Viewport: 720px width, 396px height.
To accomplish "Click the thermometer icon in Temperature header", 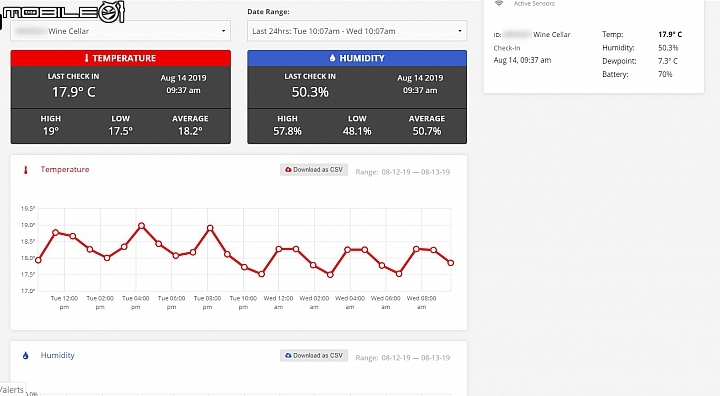I will (86, 58).
